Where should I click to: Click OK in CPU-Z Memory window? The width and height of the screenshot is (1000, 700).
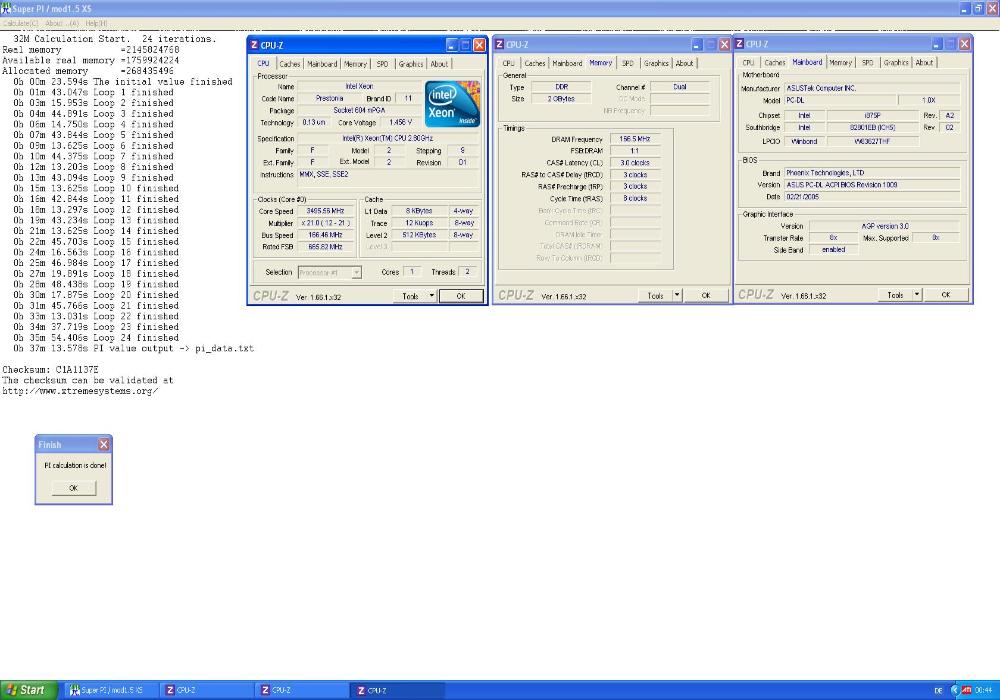click(x=706, y=295)
